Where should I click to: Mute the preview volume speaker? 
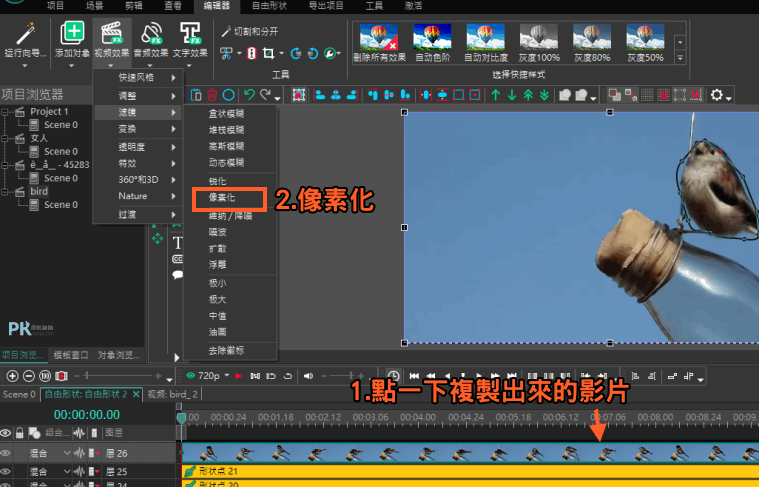click(308, 376)
